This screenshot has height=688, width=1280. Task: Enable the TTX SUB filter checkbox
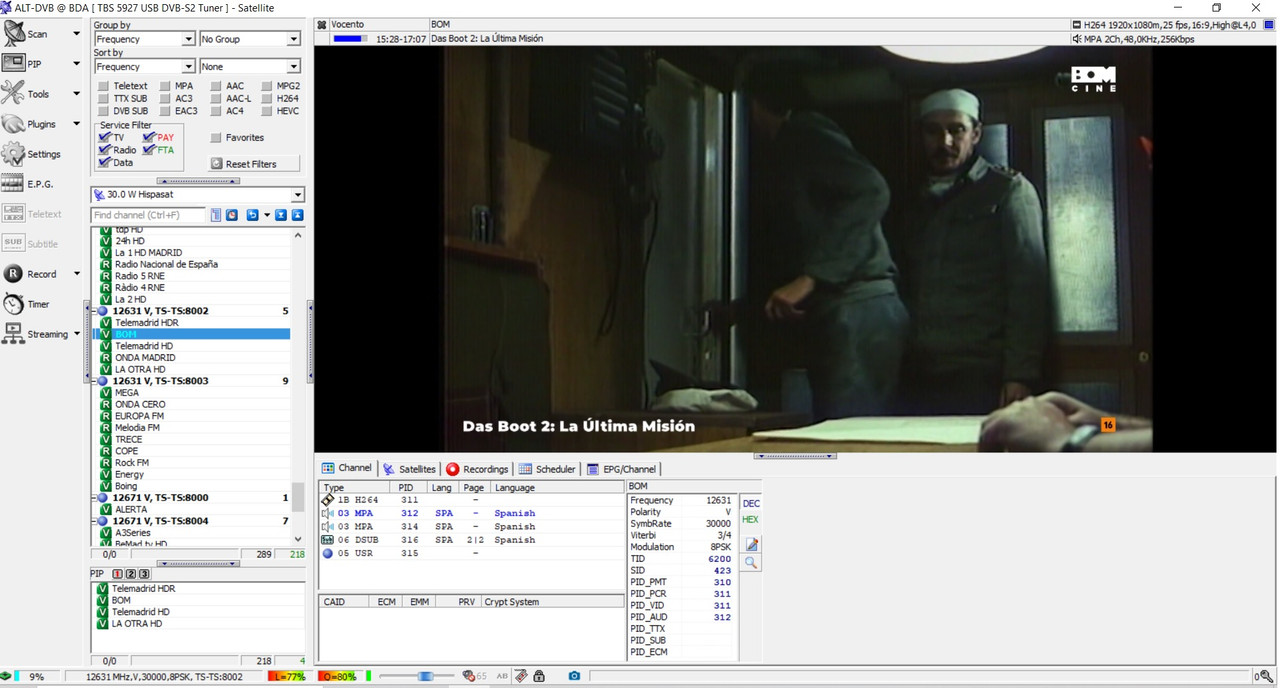[x=103, y=99]
